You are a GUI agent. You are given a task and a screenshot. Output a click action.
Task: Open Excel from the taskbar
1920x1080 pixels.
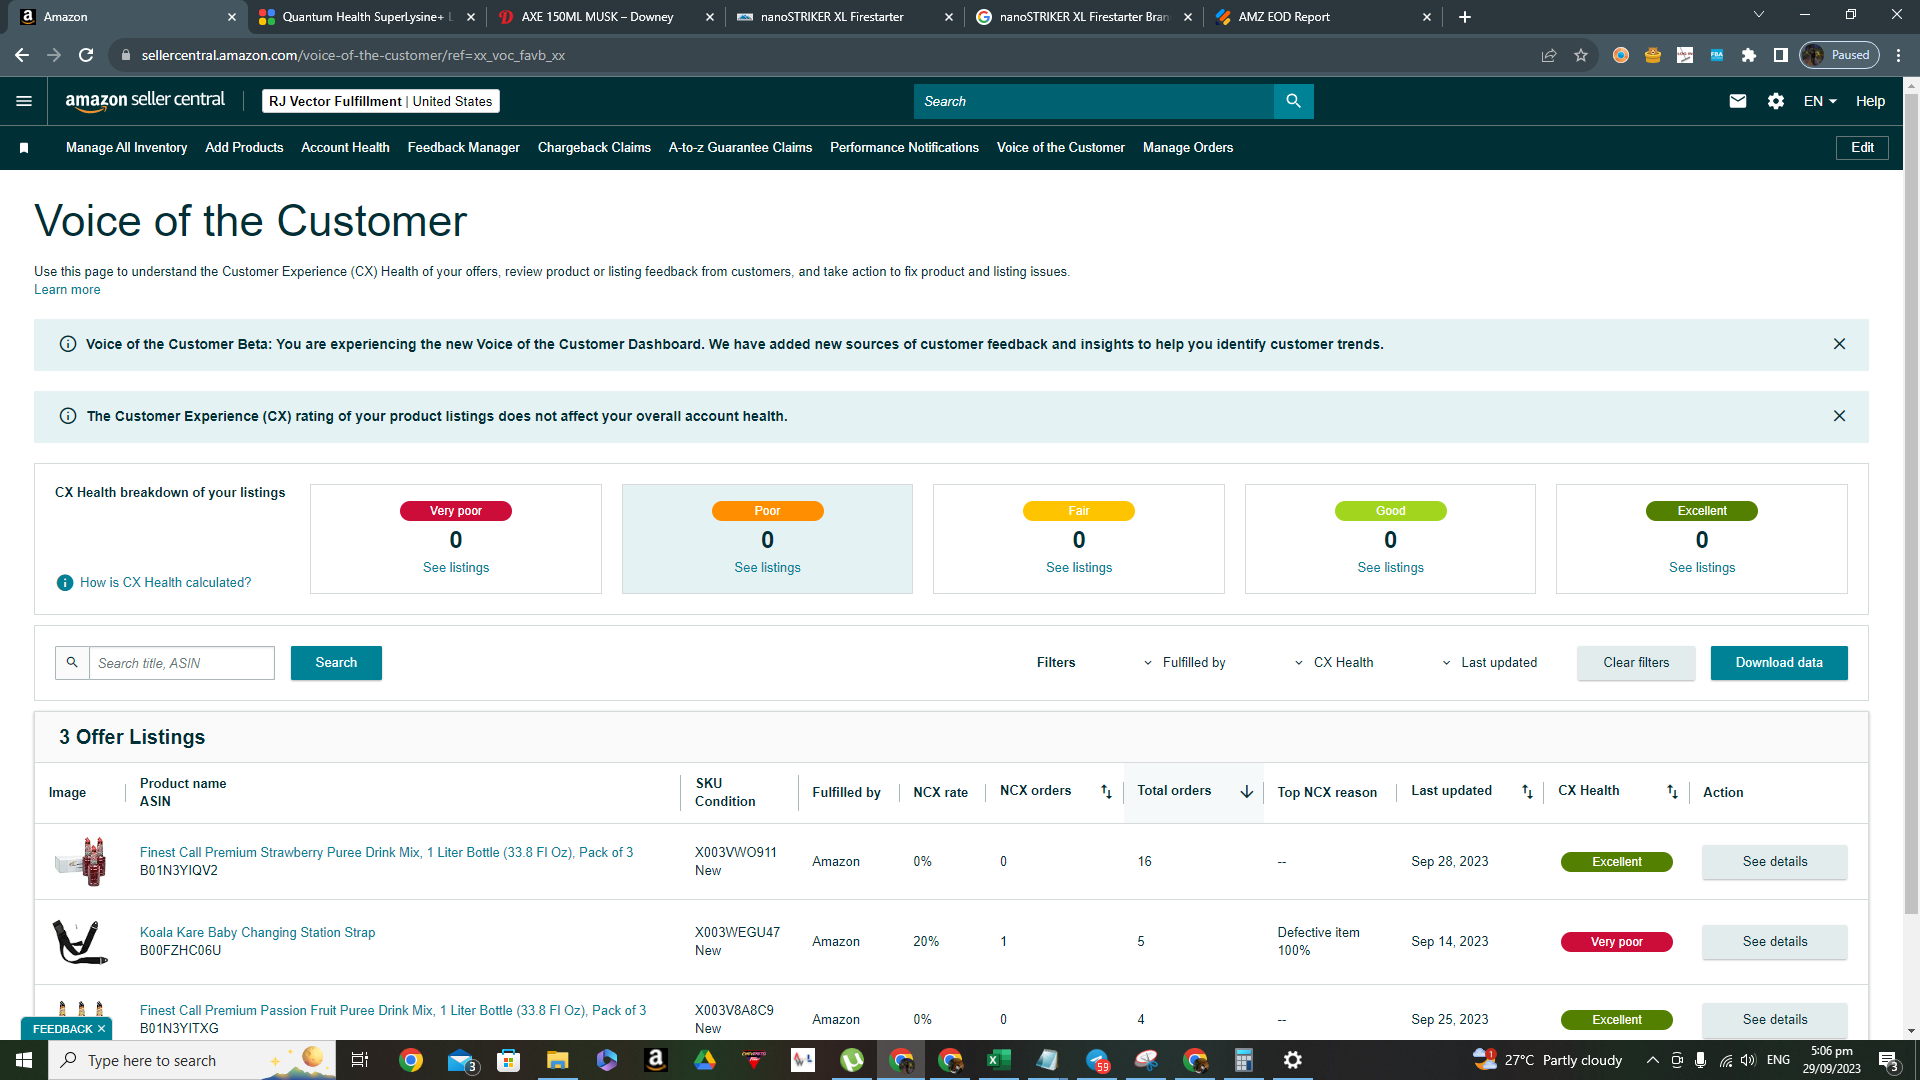[x=998, y=1060]
